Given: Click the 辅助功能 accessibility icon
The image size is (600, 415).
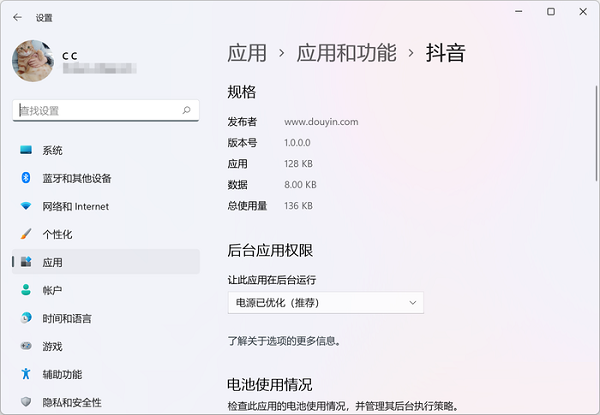Looking at the screenshot, I should pyautogui.click(x=26, y=374).
